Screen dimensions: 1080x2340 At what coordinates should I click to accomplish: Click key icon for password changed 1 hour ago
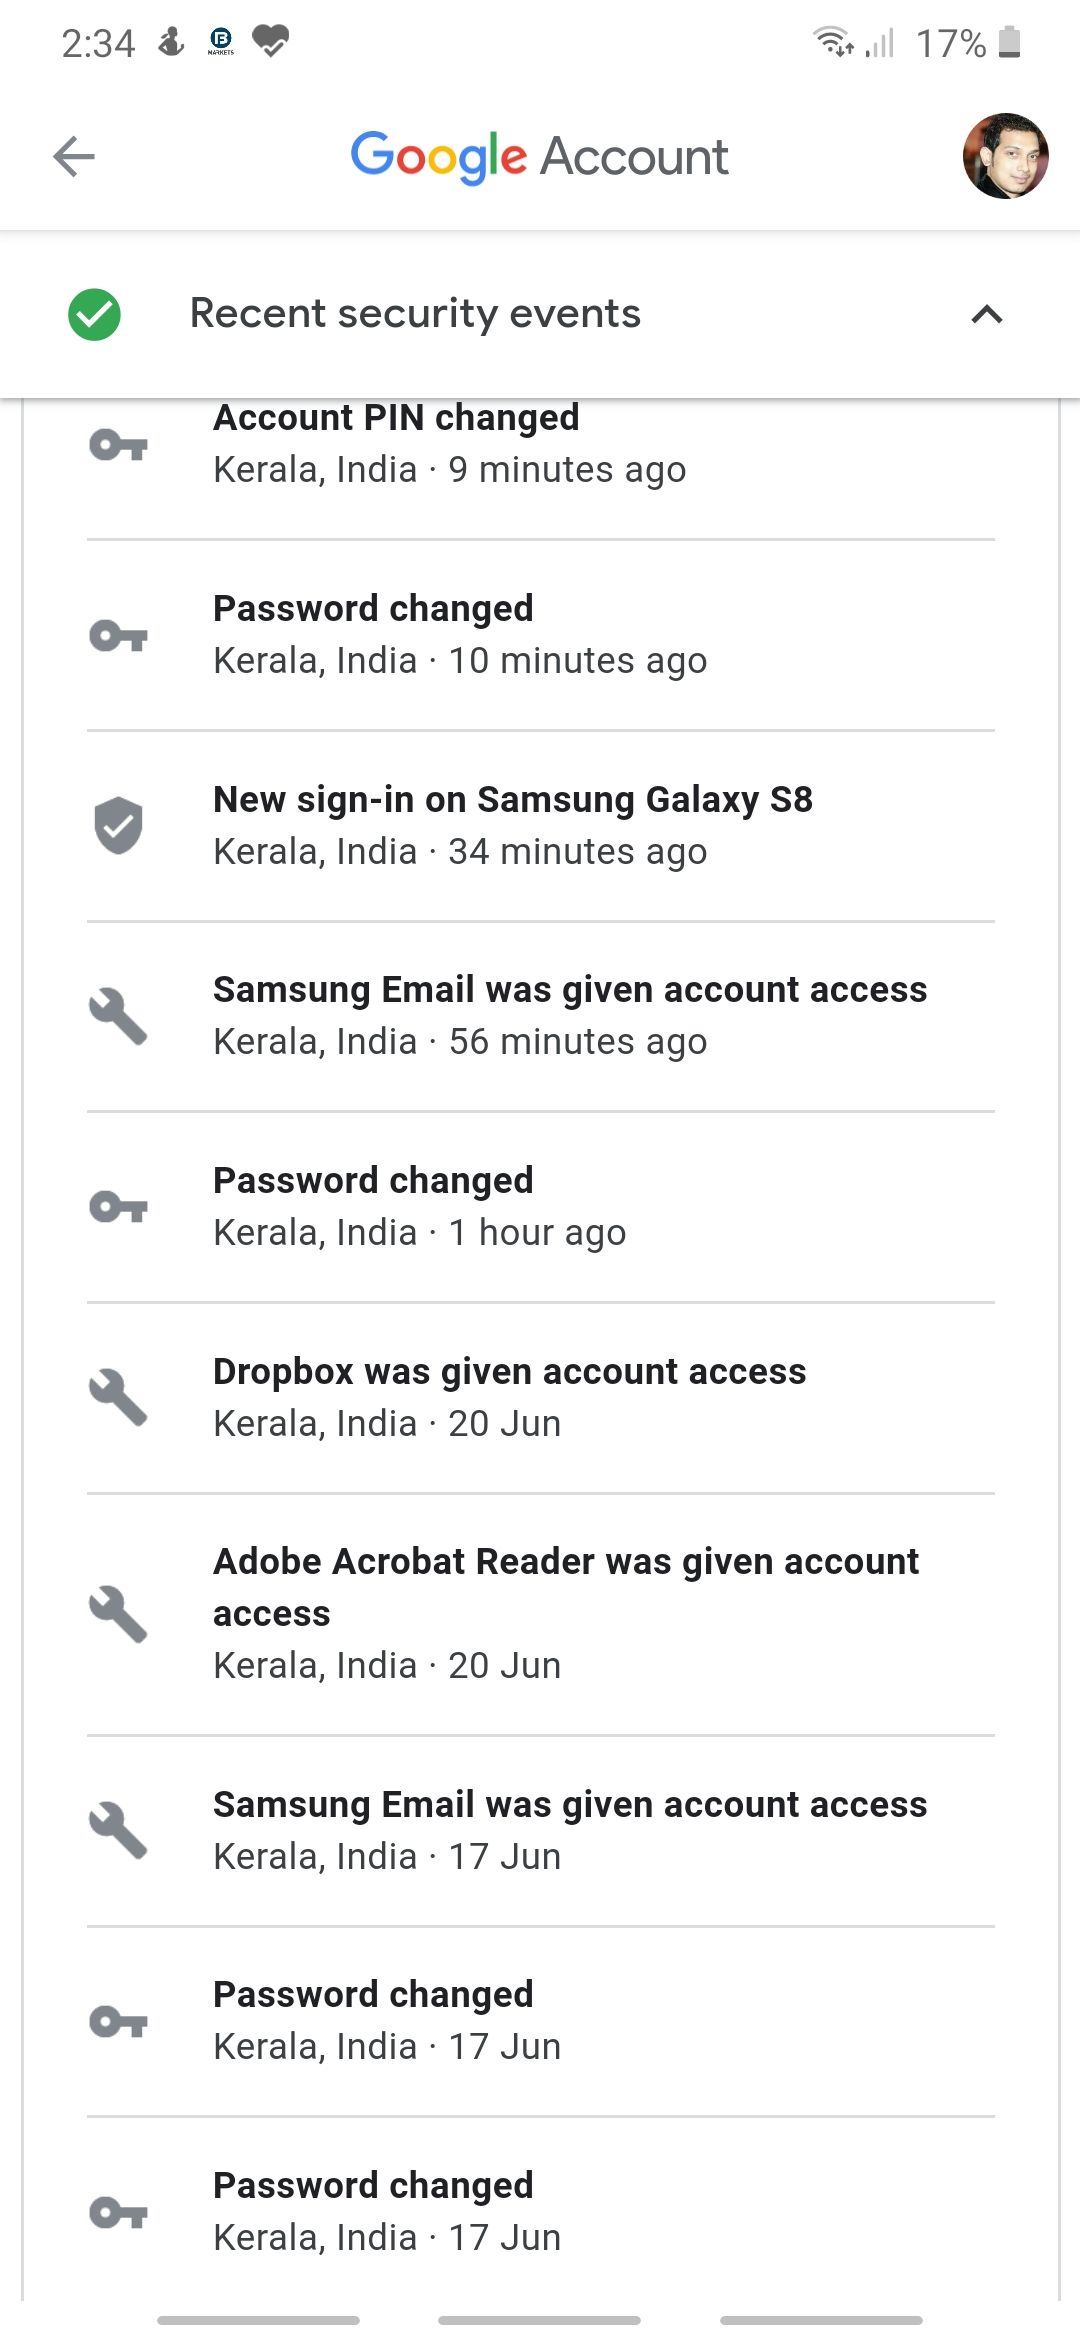(118, 1207)
